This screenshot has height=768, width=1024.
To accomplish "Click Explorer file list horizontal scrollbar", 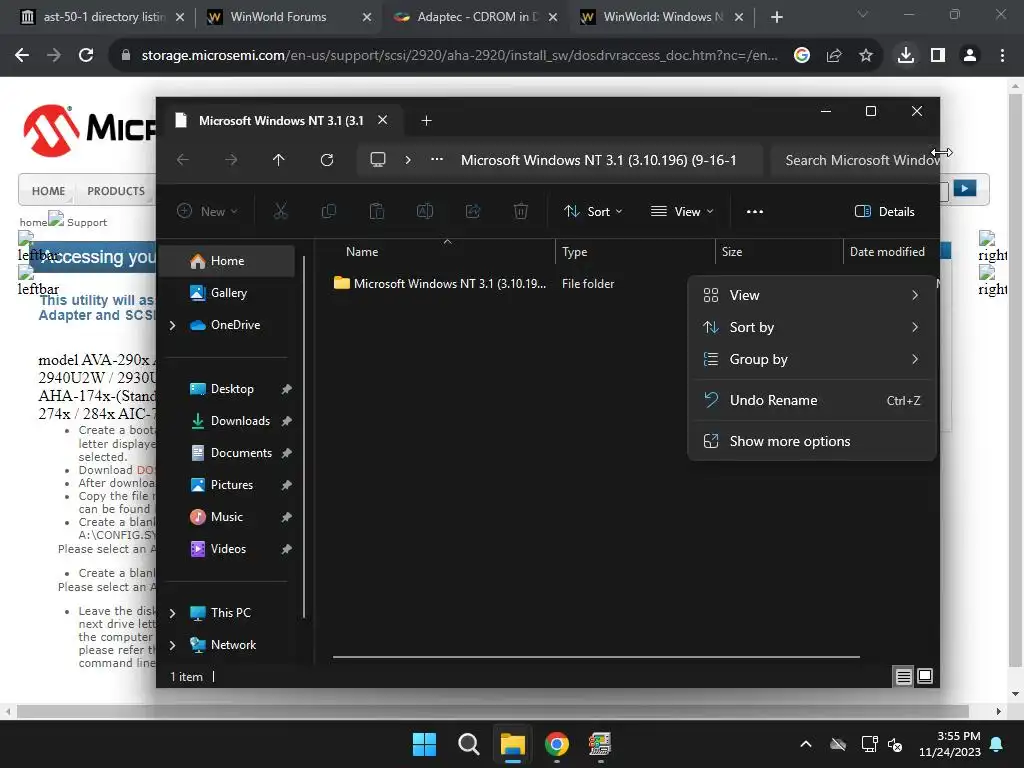I will click(596, 657).
